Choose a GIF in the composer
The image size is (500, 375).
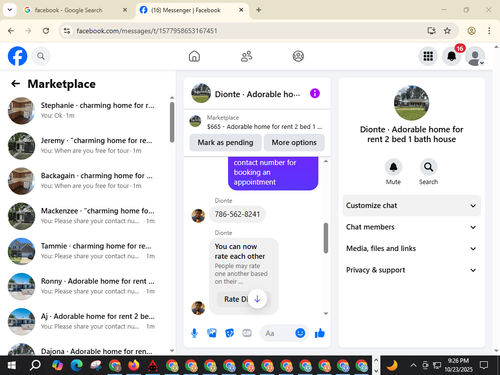pyautogui.click(x=247, y=333)
